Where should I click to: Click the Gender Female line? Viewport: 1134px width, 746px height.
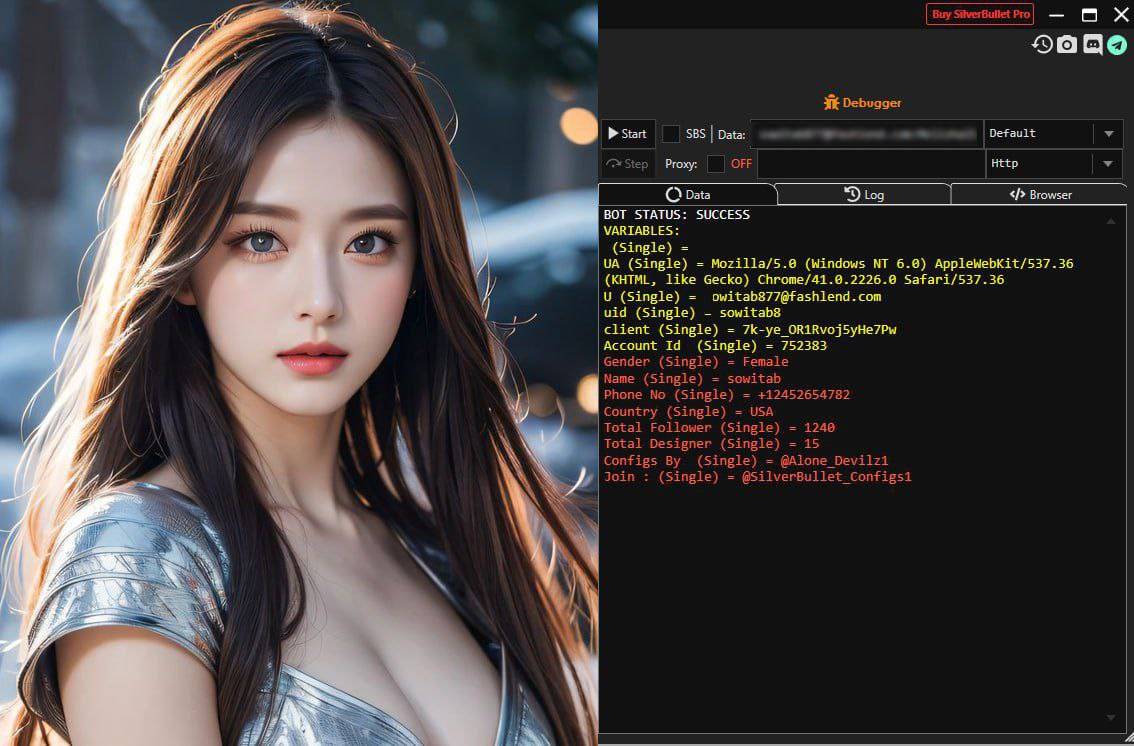click(x=696, y=361)
